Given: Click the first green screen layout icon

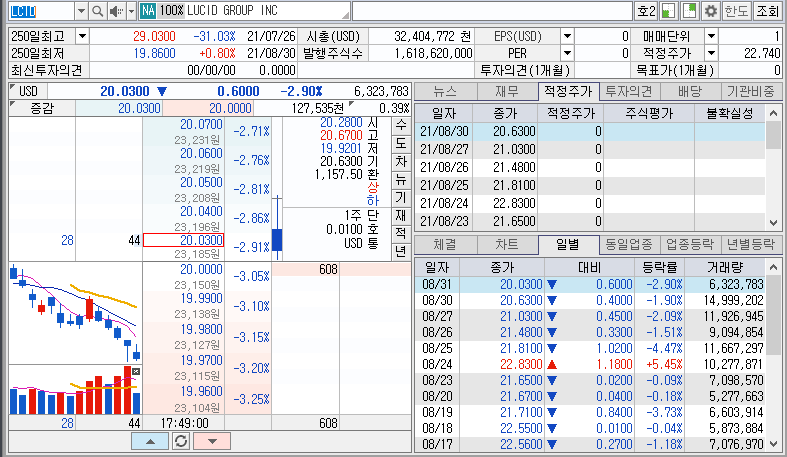Looking at the screenshot, I should pyautogui.click(x=668, y=11).
